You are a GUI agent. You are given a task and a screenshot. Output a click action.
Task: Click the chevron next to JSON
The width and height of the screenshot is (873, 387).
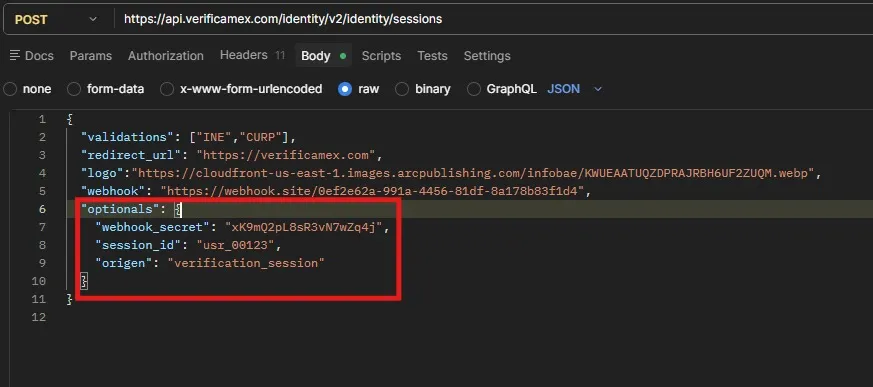(x=598, y=89)
